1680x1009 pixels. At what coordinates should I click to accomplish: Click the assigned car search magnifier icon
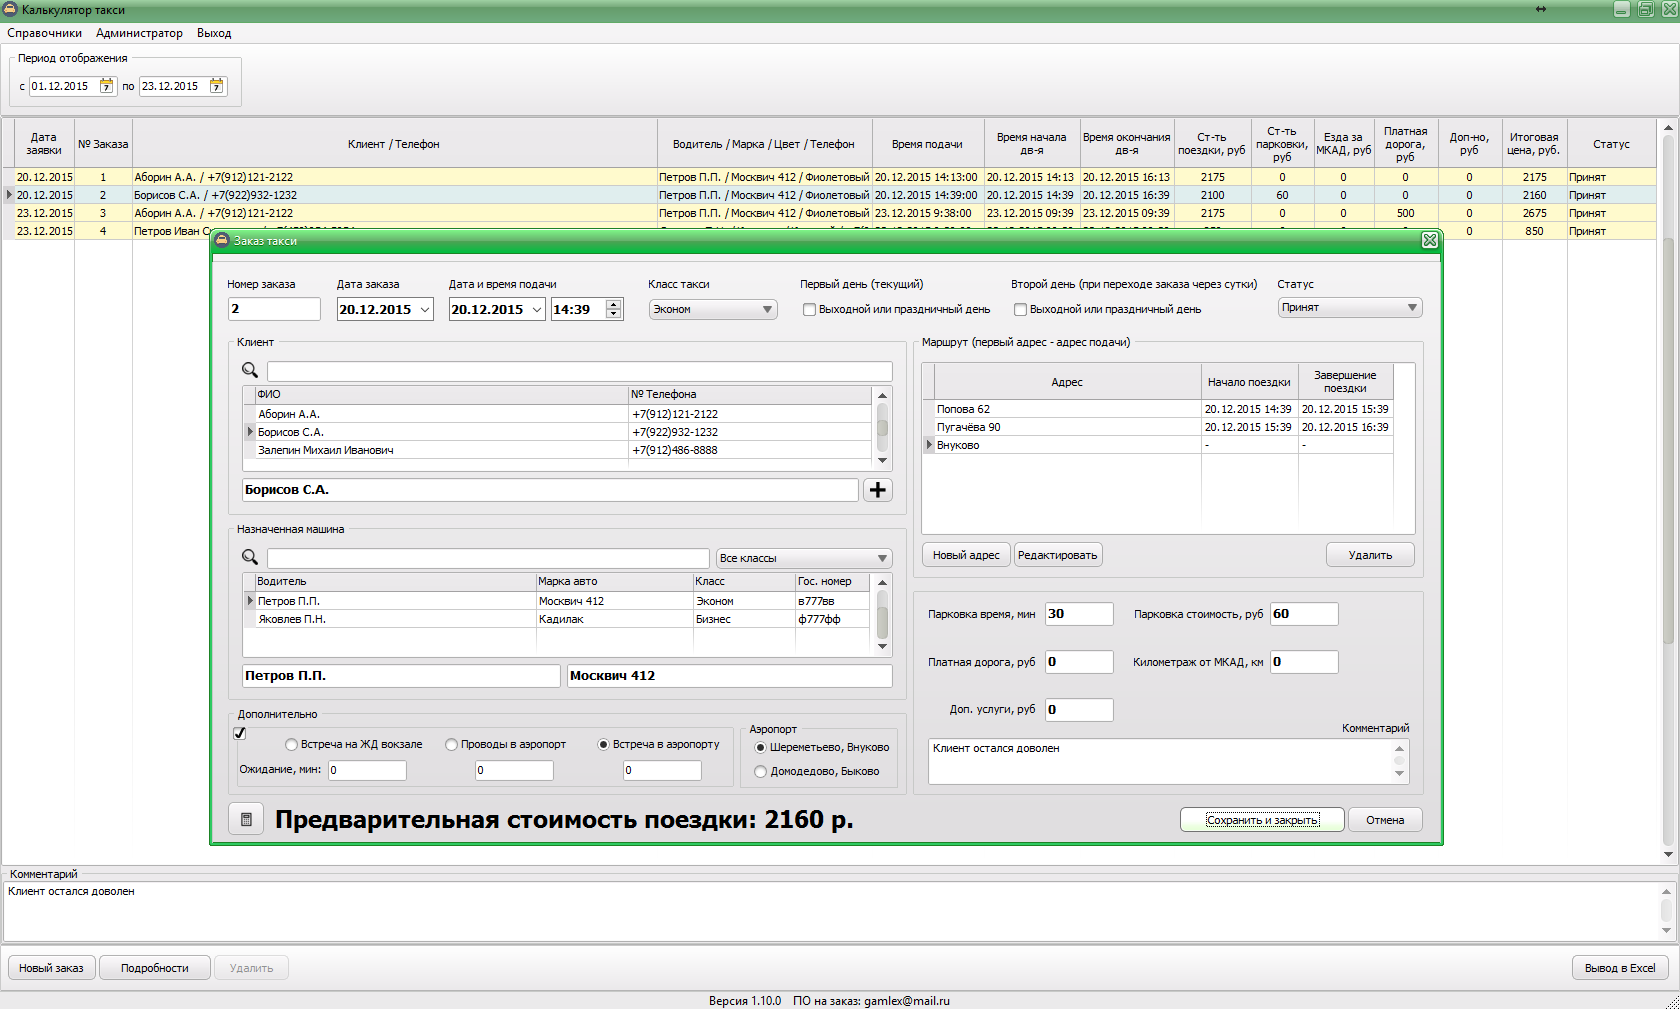[x=250, y=557]
